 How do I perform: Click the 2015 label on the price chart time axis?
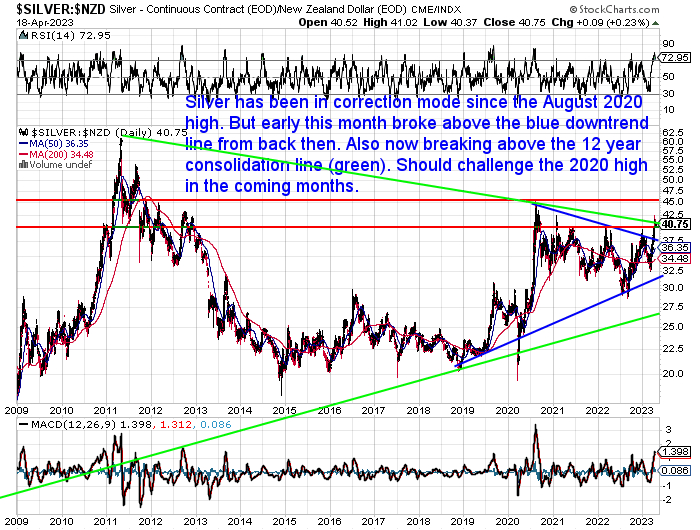(x=284, y=410)
